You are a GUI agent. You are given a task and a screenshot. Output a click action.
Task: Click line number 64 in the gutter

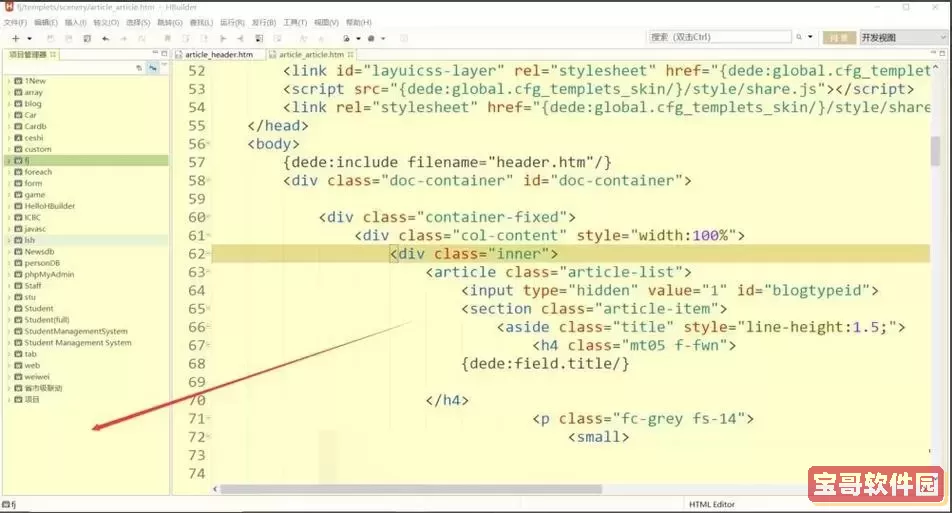[x=197, y=290]
